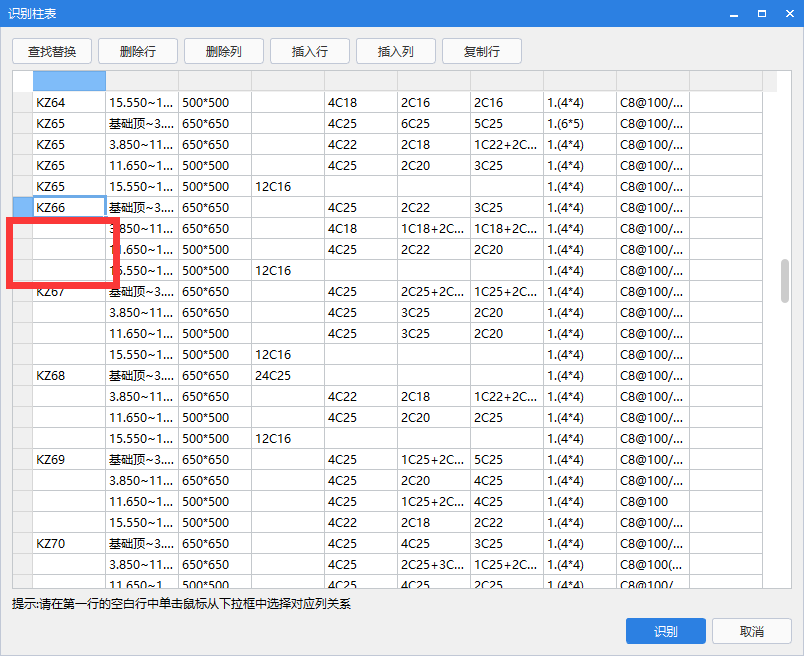
Task: Select 3C25 in the KZ70 row
Action: pos(506,544)
